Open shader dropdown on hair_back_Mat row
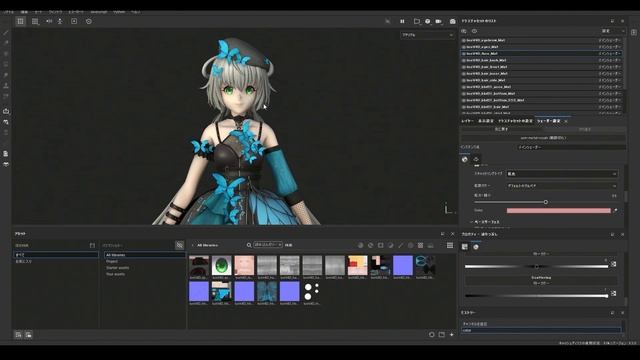640x360 pixels. tap(610, 60)
